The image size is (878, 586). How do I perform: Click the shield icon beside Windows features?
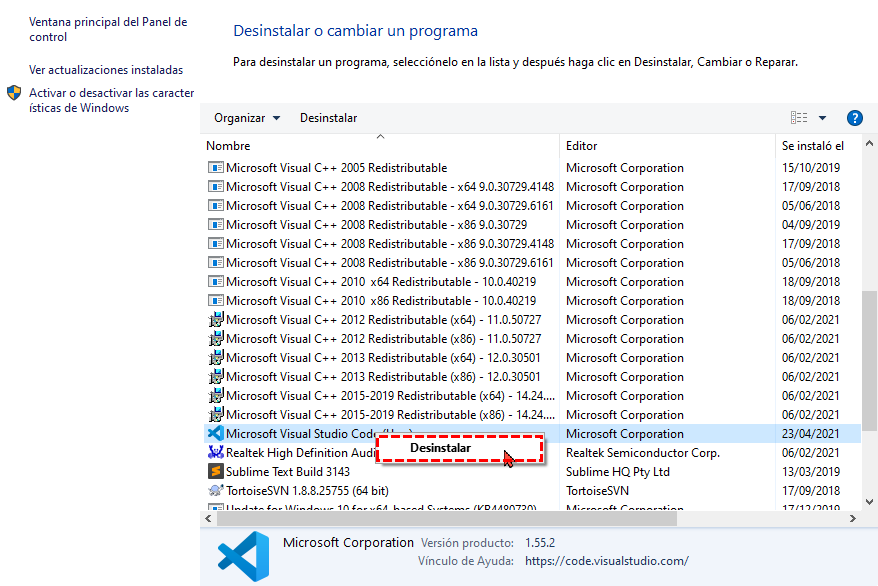click(x=14, y=93)
